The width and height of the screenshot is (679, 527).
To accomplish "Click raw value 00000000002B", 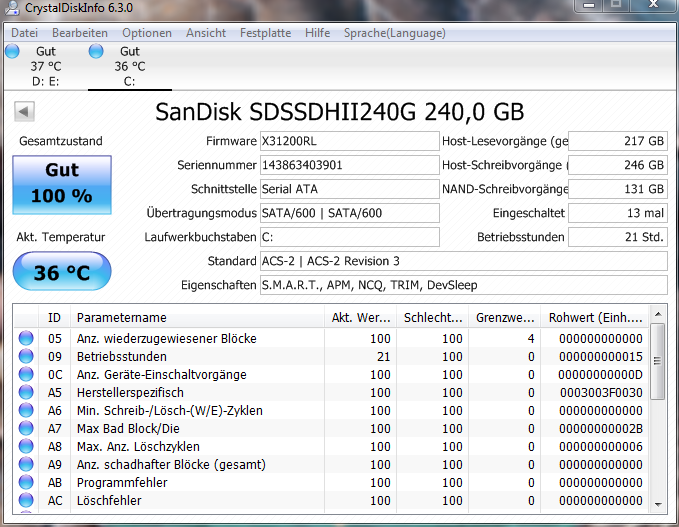I will (601, 428).
